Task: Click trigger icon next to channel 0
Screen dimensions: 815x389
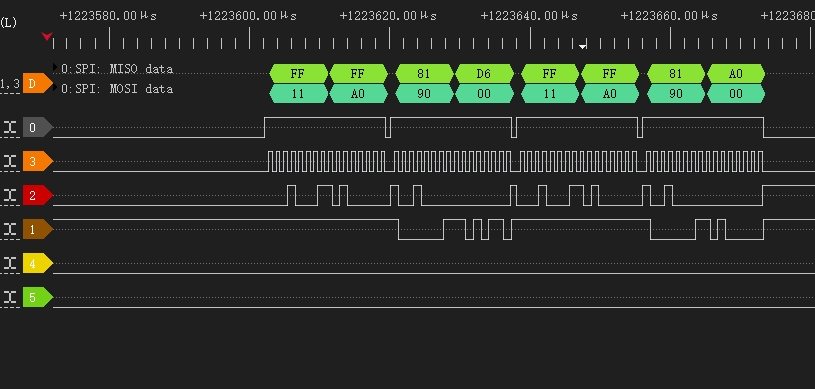Action: [10, 127]
